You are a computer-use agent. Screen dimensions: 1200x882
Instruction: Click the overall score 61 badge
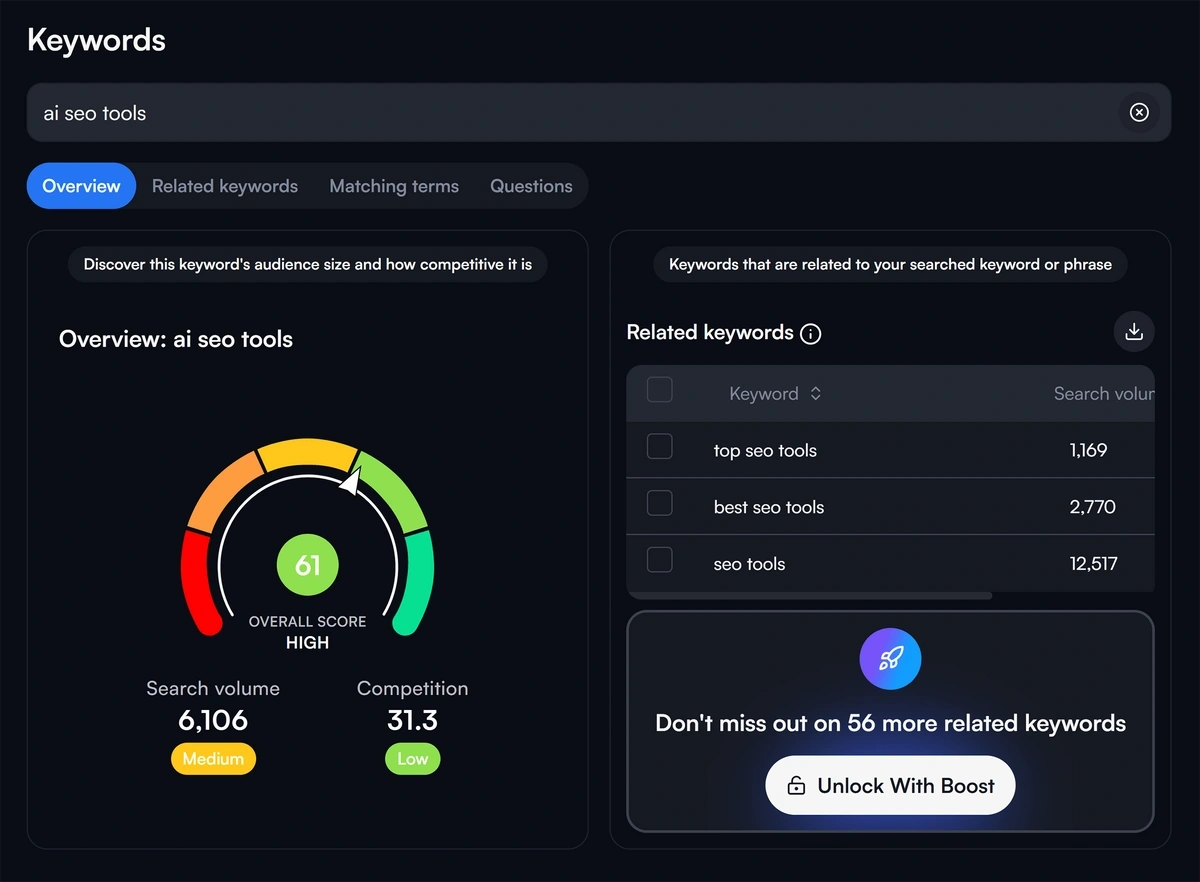308,565
